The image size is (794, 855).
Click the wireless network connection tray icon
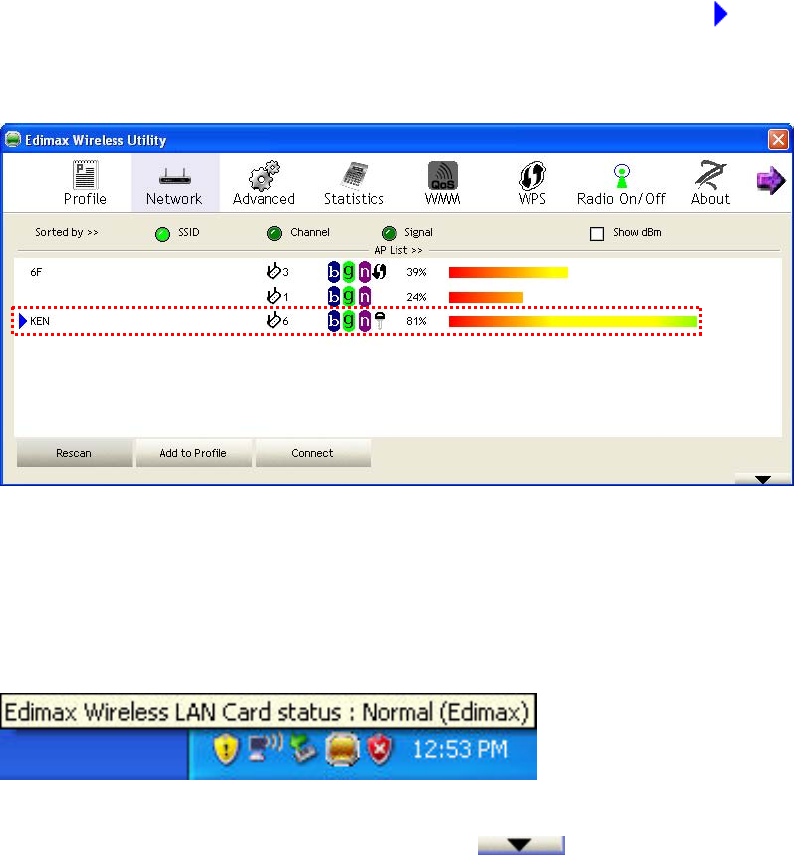pos(265,748)
